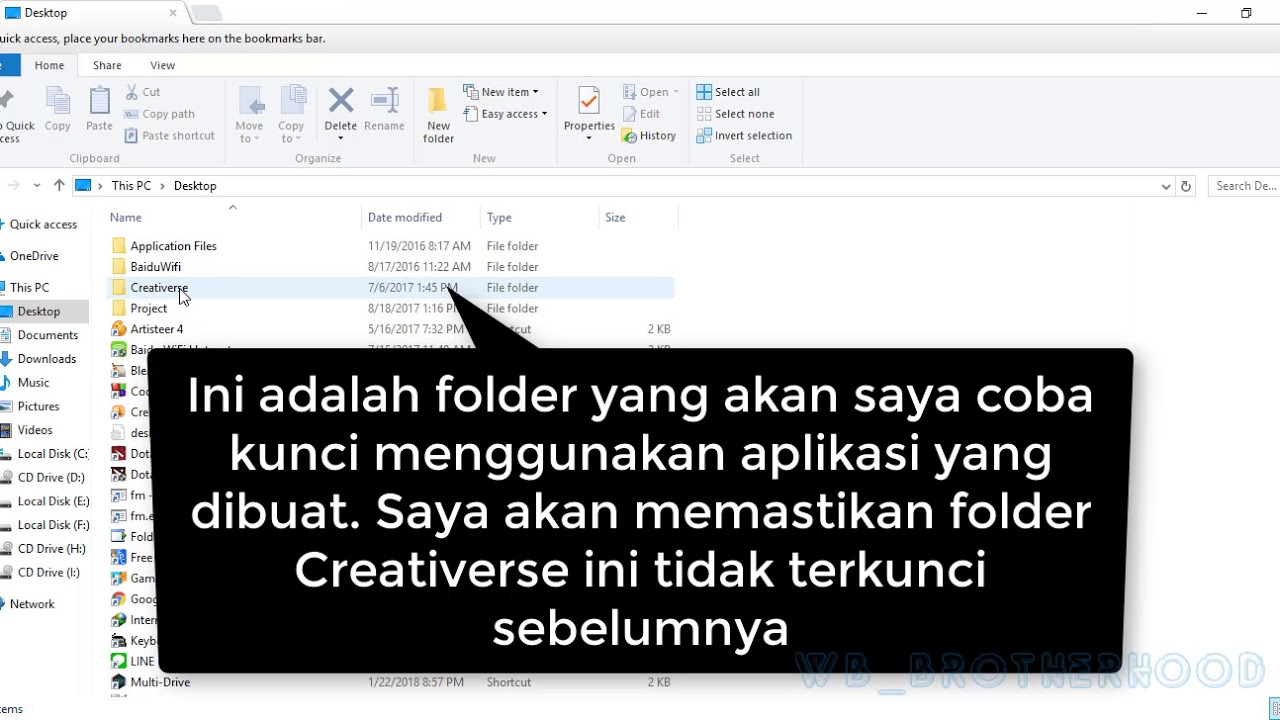Image resolution: width=1280 pixels, height=720 pixels.
Task: Click Paste shortcut in ribbon
Action: (x=169, y=136)
